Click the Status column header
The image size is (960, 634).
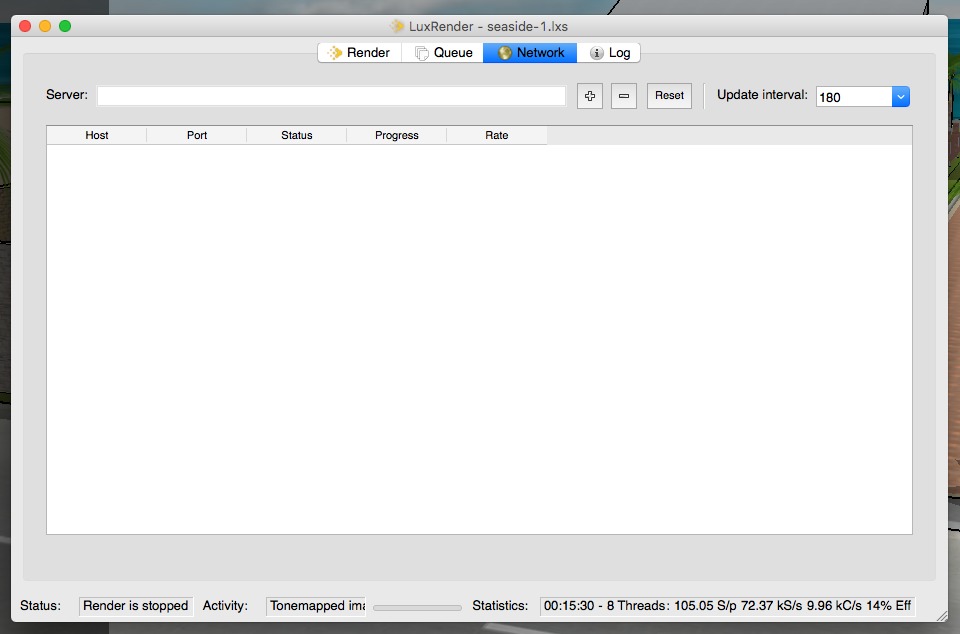(x=297, y=135)
